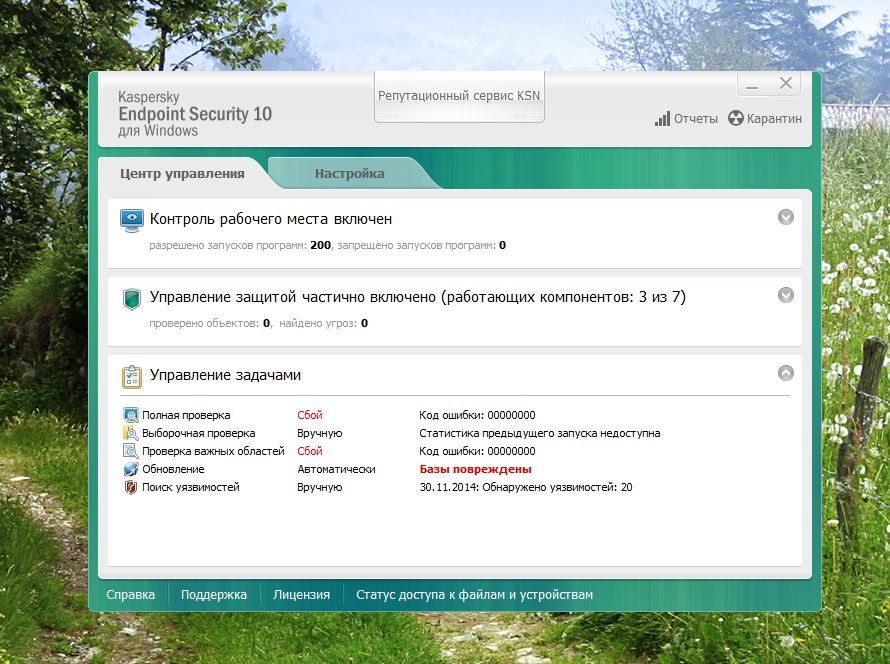This screenshot has height=664, width=890.
Task: Open the Quarantine radiation icon
Action: coord(736,118)
